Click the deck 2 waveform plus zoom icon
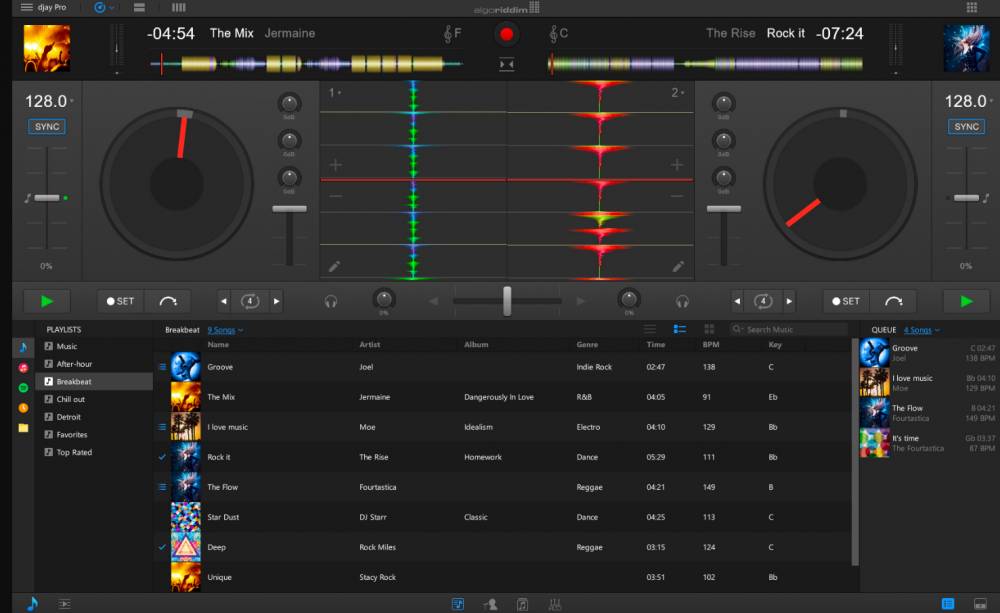This screenshot has width=1000, height=613. tap(677, 165)
